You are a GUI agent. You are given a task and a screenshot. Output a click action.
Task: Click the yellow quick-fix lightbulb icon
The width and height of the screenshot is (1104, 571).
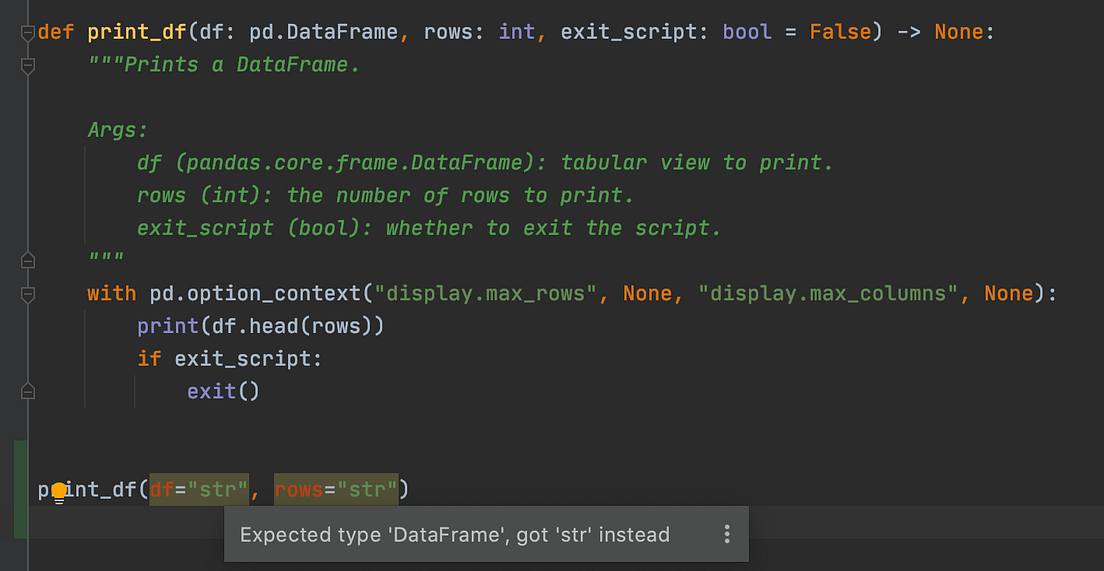pyautogui.click(x=59, y=491)
